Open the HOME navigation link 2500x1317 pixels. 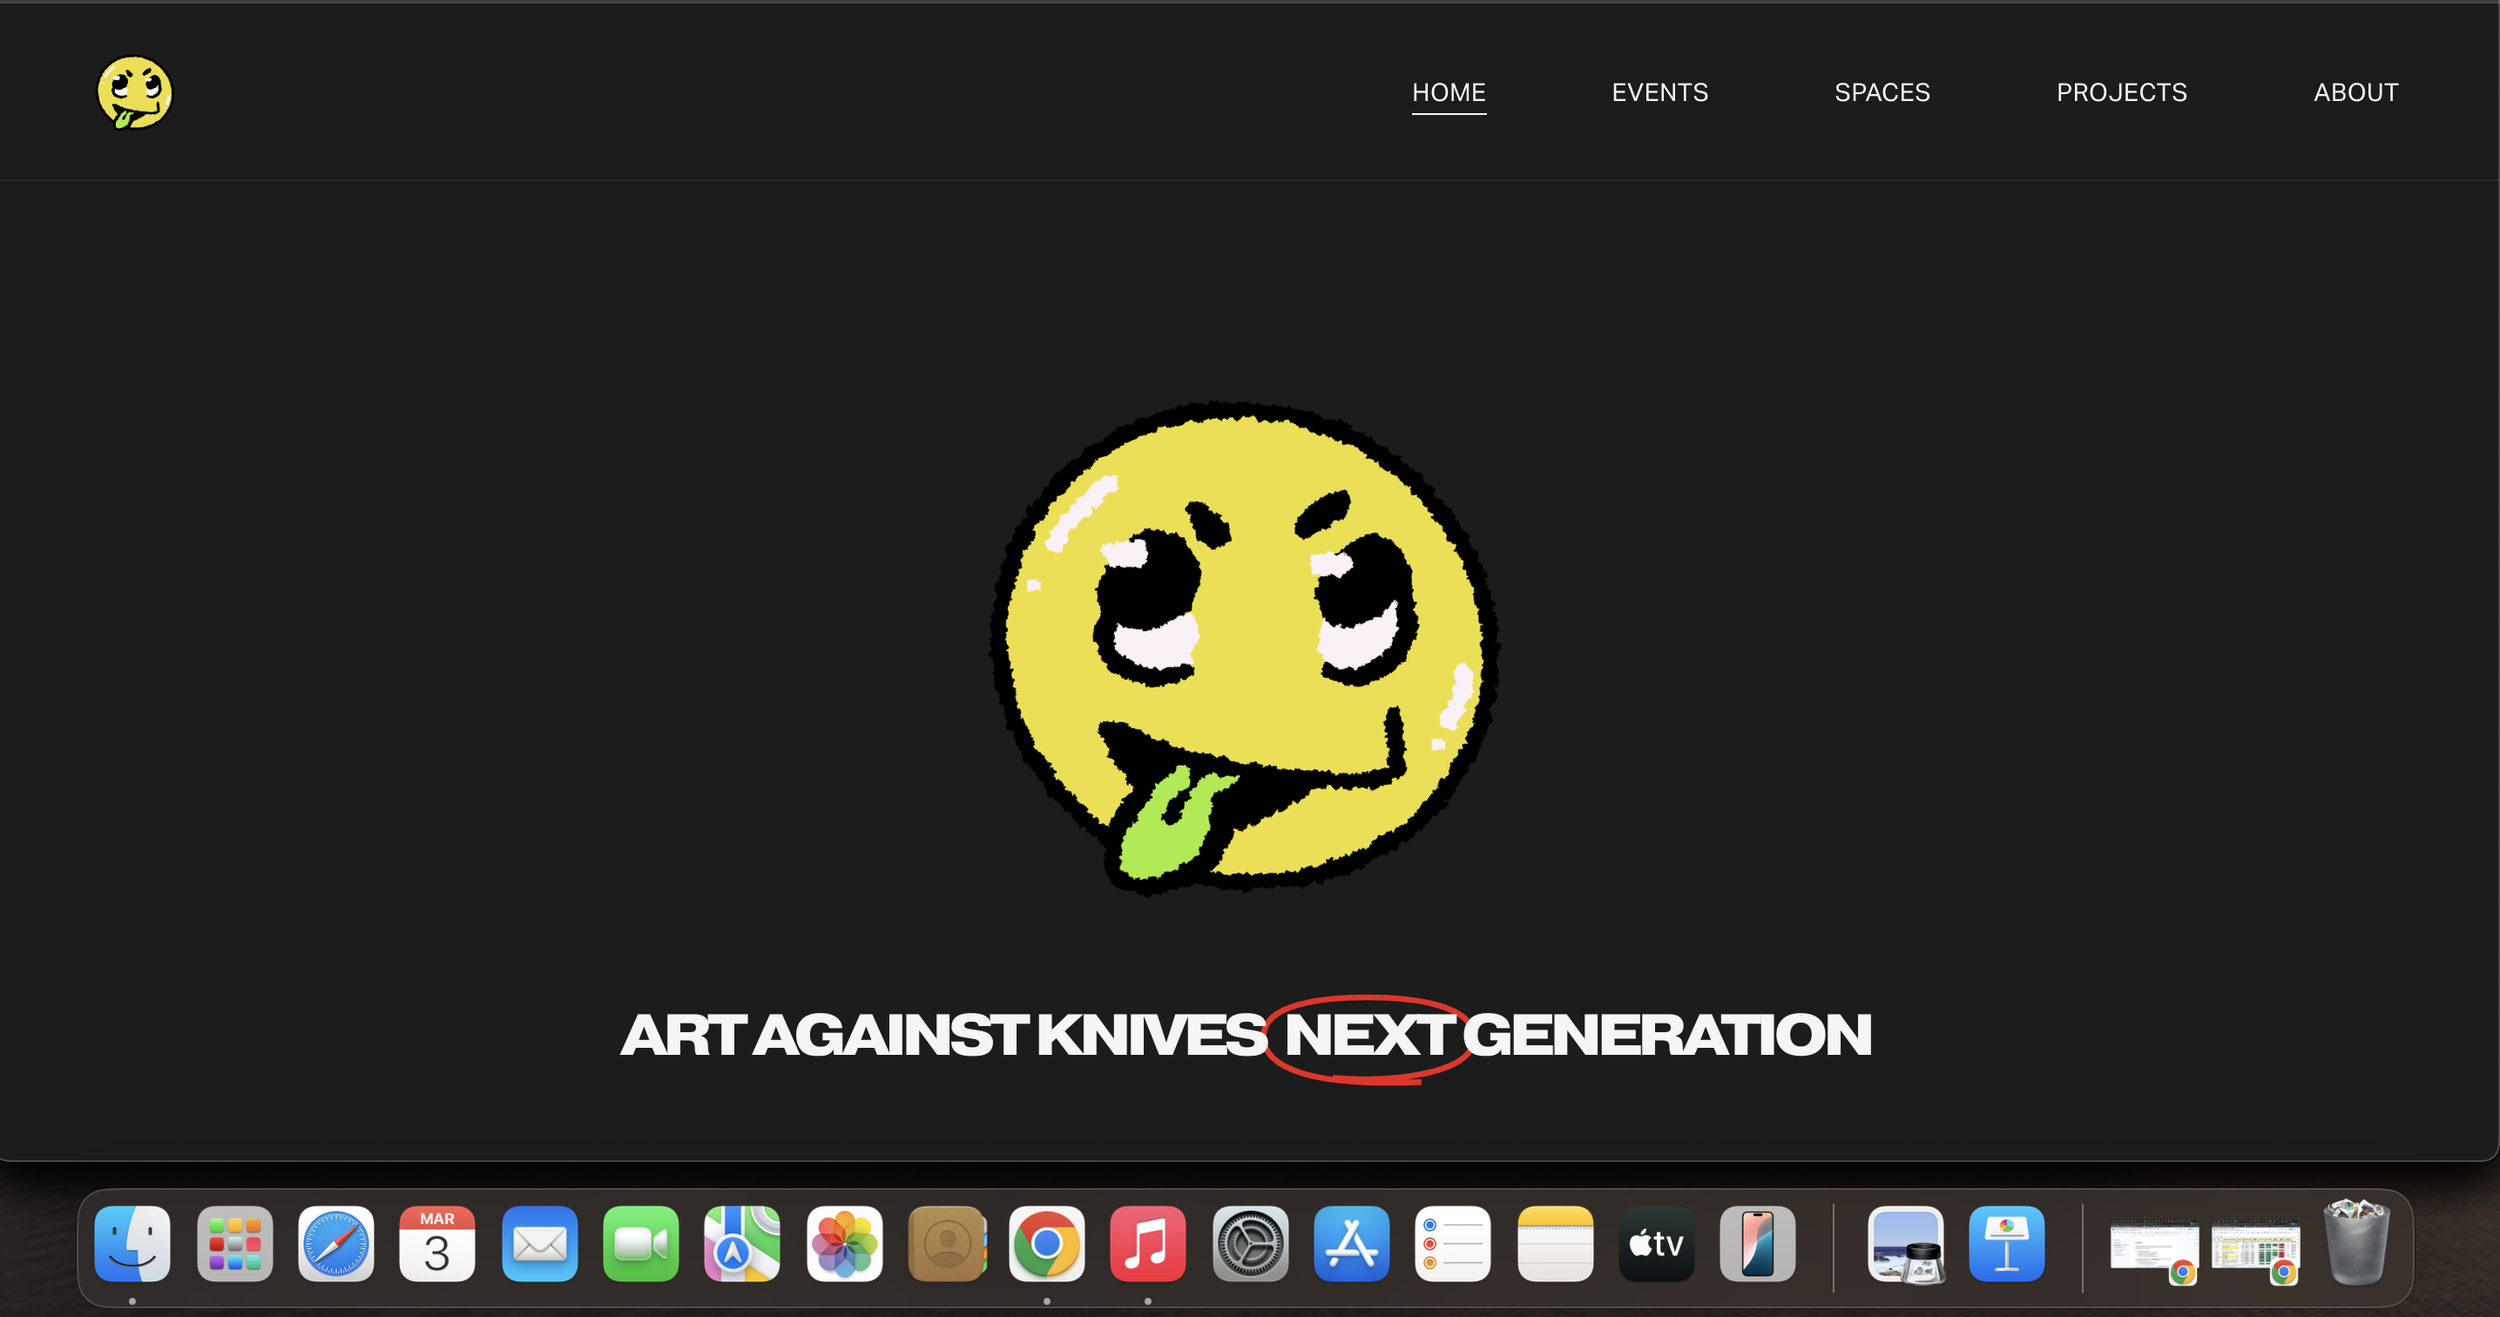point(1448,92)
